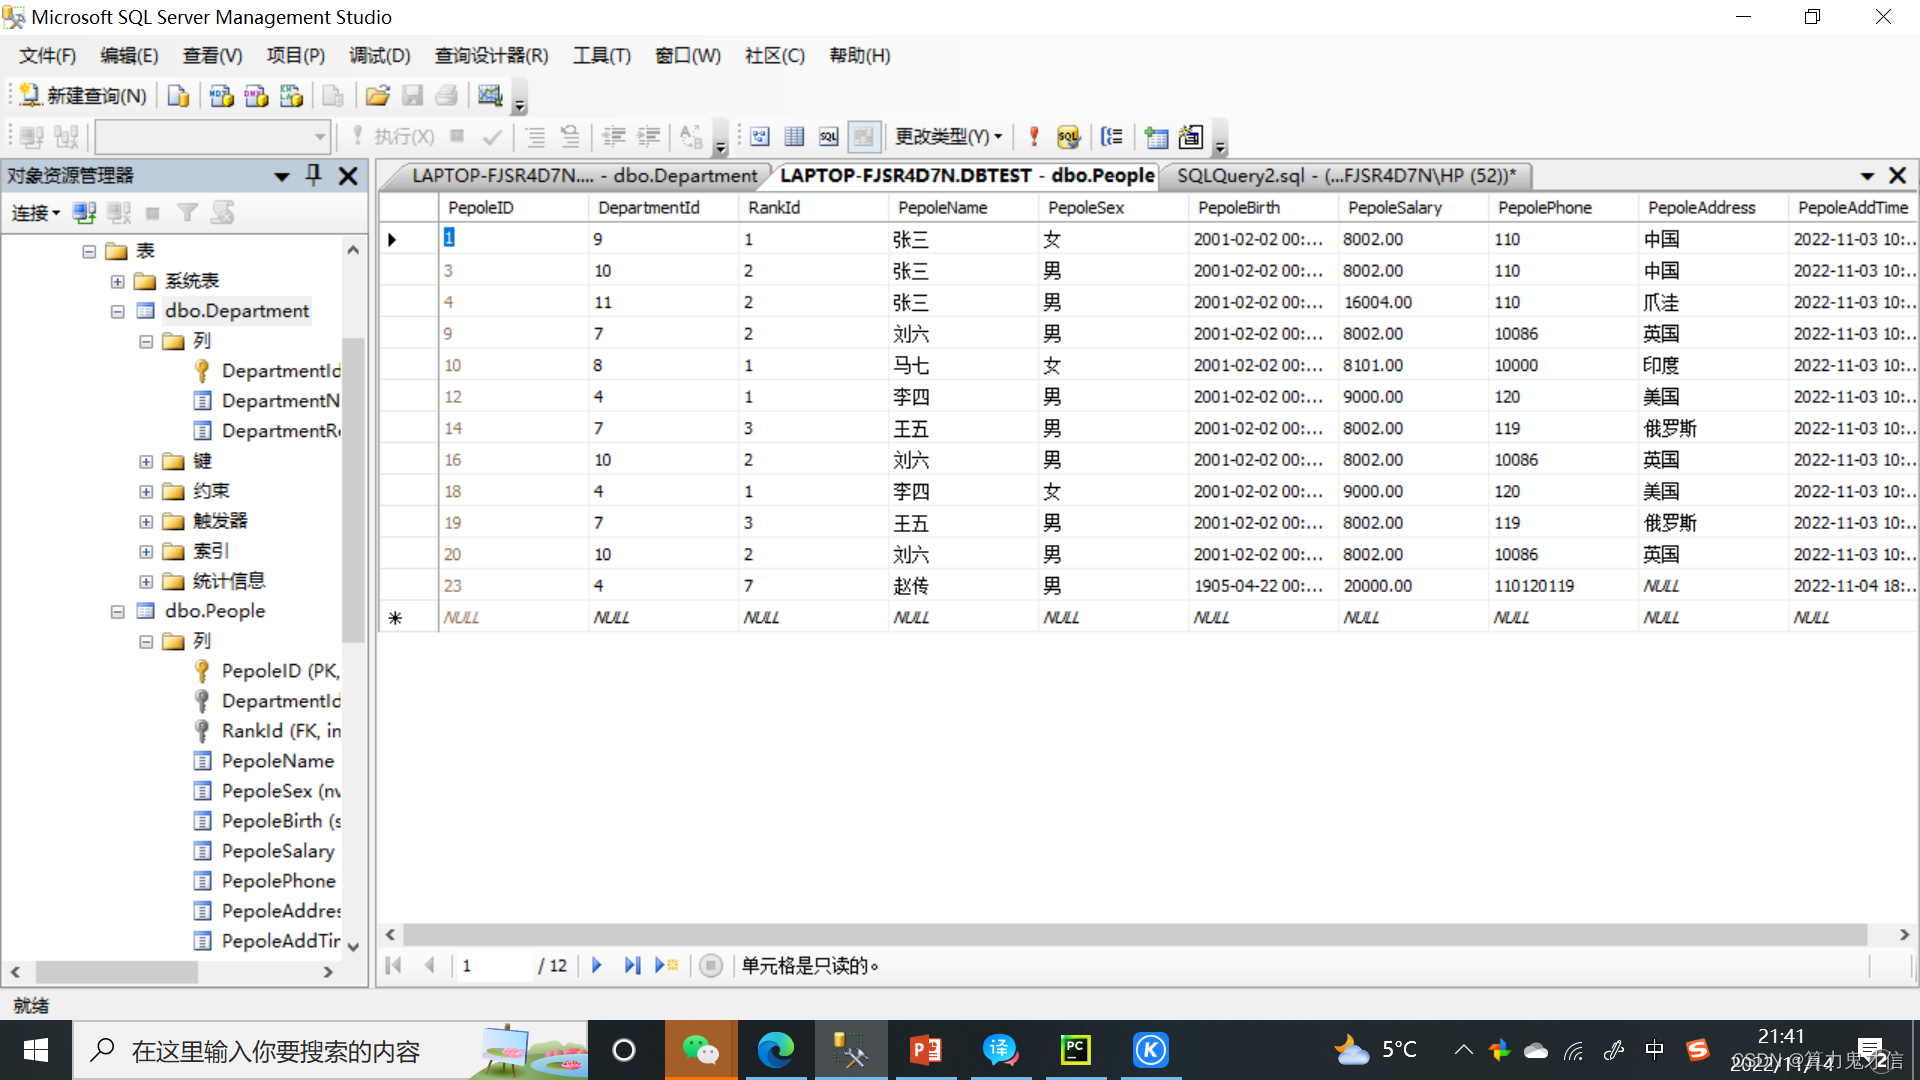Click the grid horizontal scrollbar track

click(1136, 934)
